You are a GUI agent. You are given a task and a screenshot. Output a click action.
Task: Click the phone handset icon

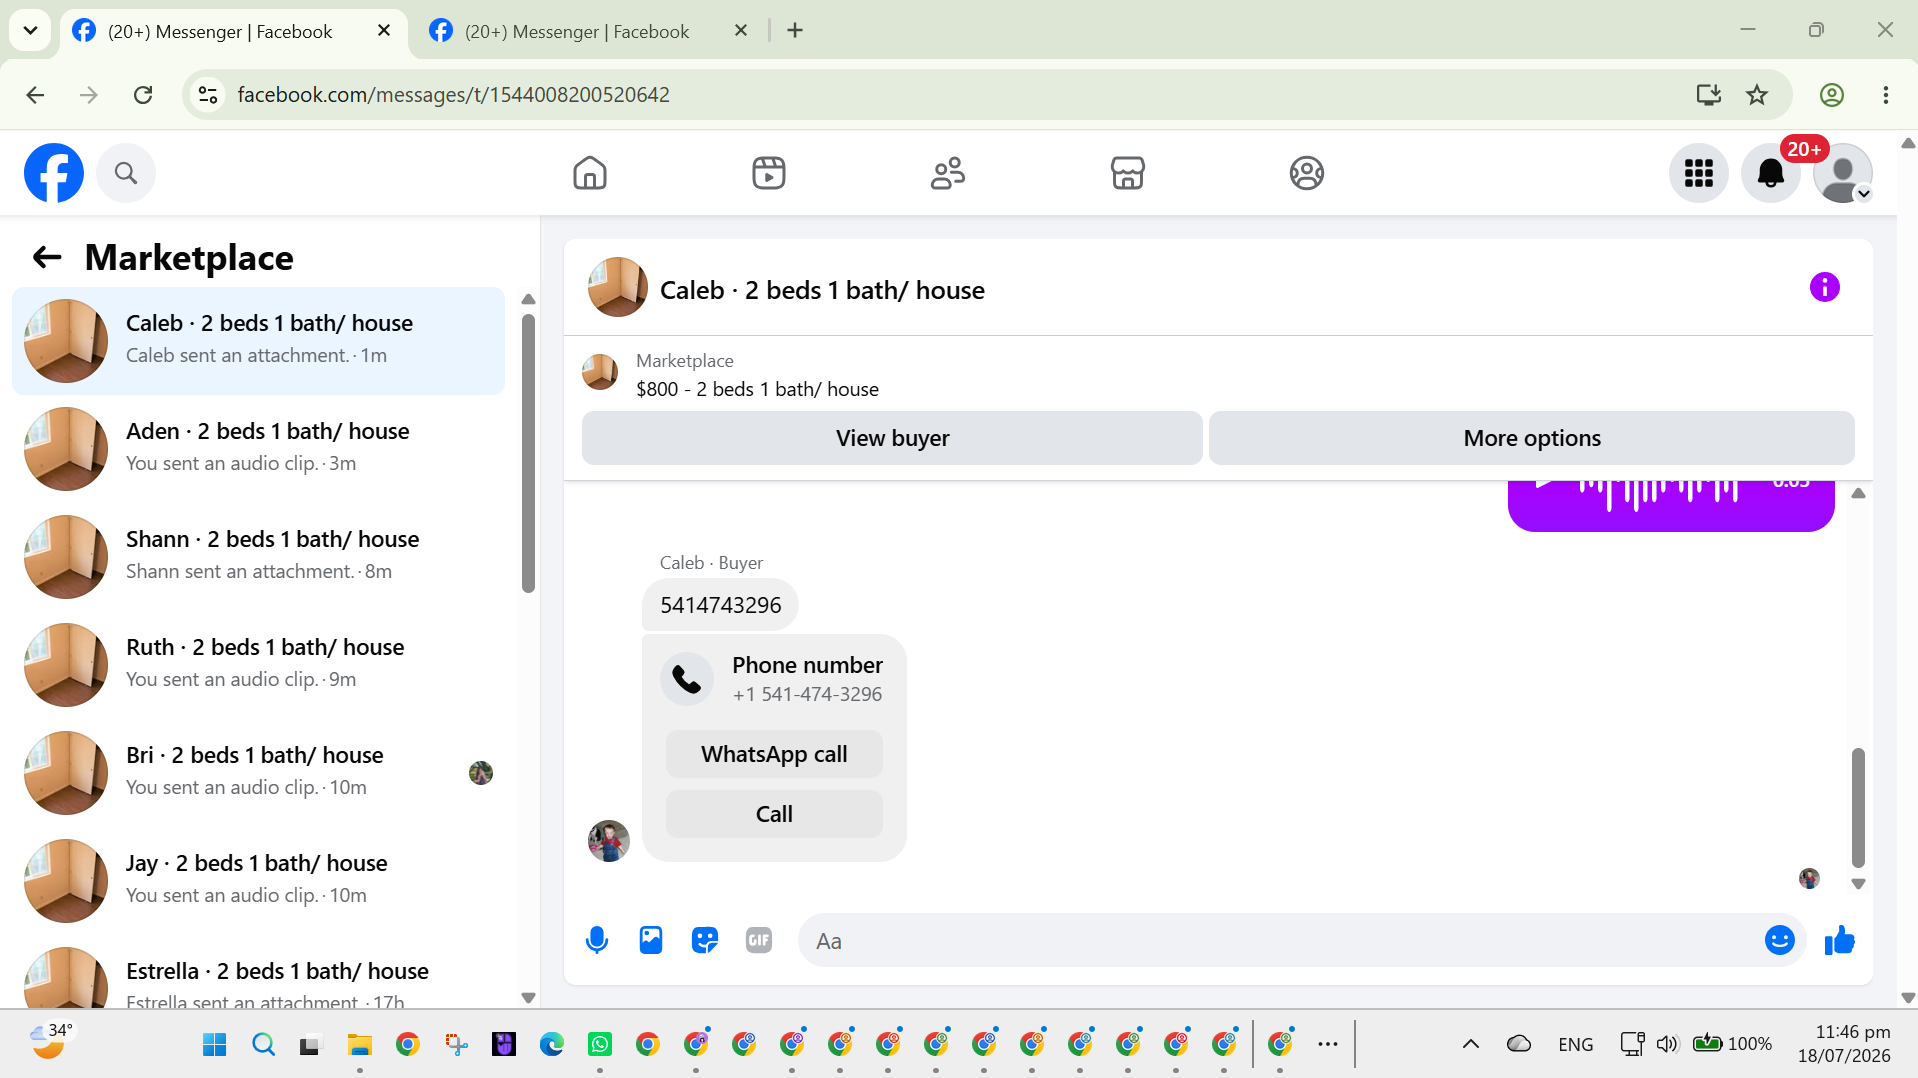[x=687, y=679]
